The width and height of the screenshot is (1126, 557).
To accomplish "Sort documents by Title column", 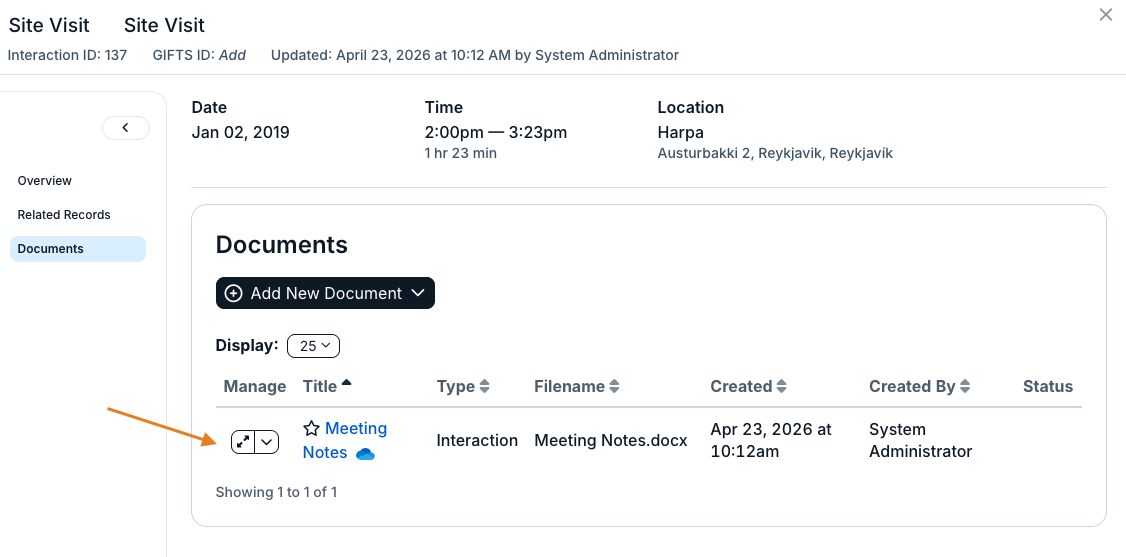I will [327, 386].
